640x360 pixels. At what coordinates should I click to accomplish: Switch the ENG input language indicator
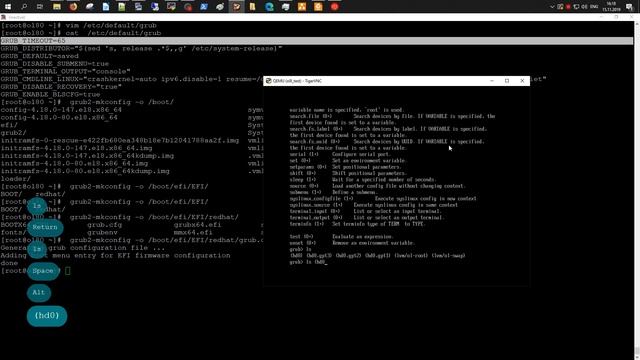[x=595, y=7]
